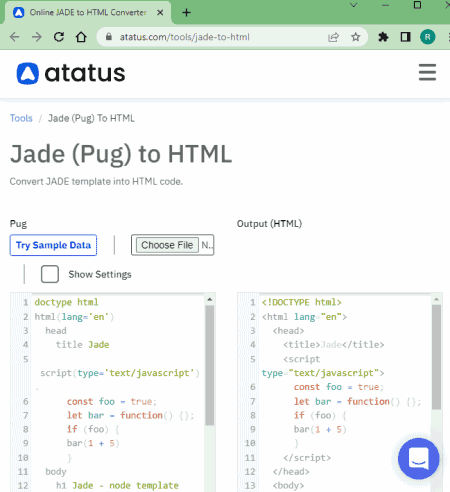Screen dimensions: 450x492
Task: Click the '</script>' line in HTML output
Action: point(307,458)
